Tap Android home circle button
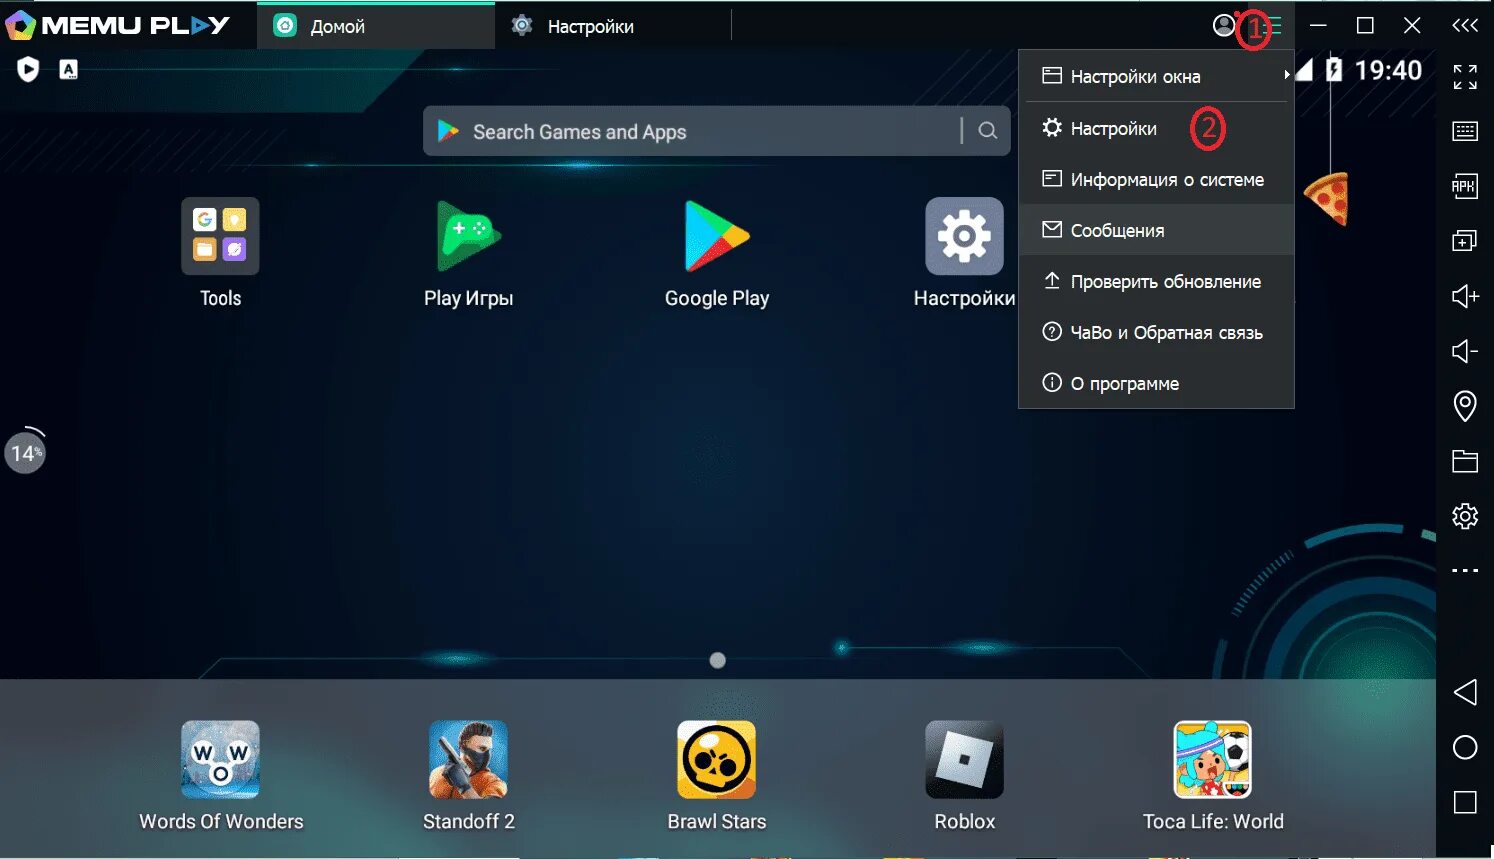The width and height of the screenshot is (1494, 859). 1465,747
